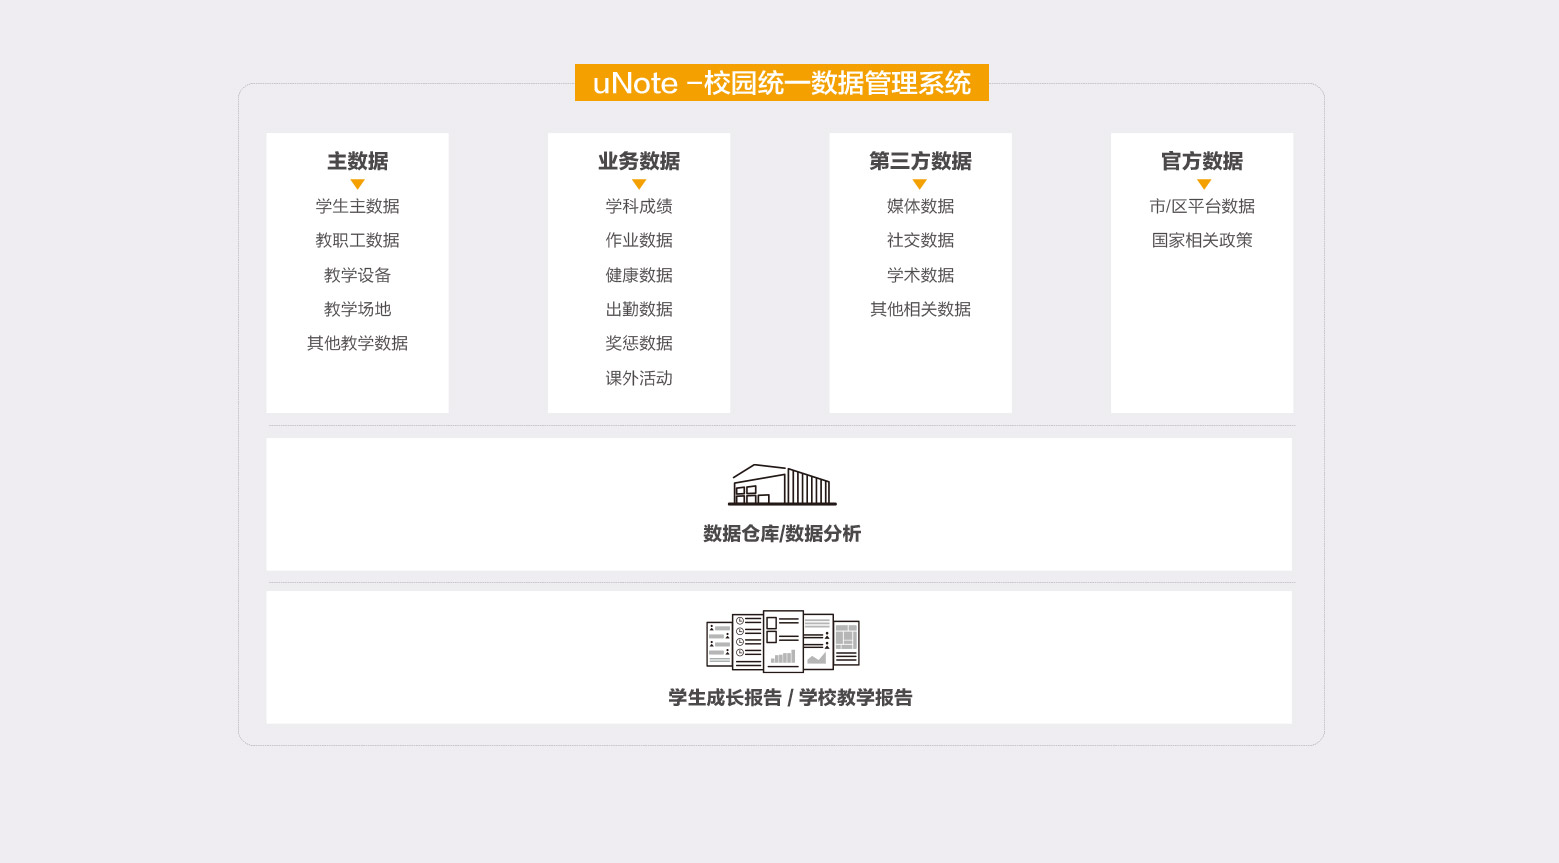This screenshot has height=863, width=1559.
Task: Click 奖惩数据 item
Action: point(639,343)
